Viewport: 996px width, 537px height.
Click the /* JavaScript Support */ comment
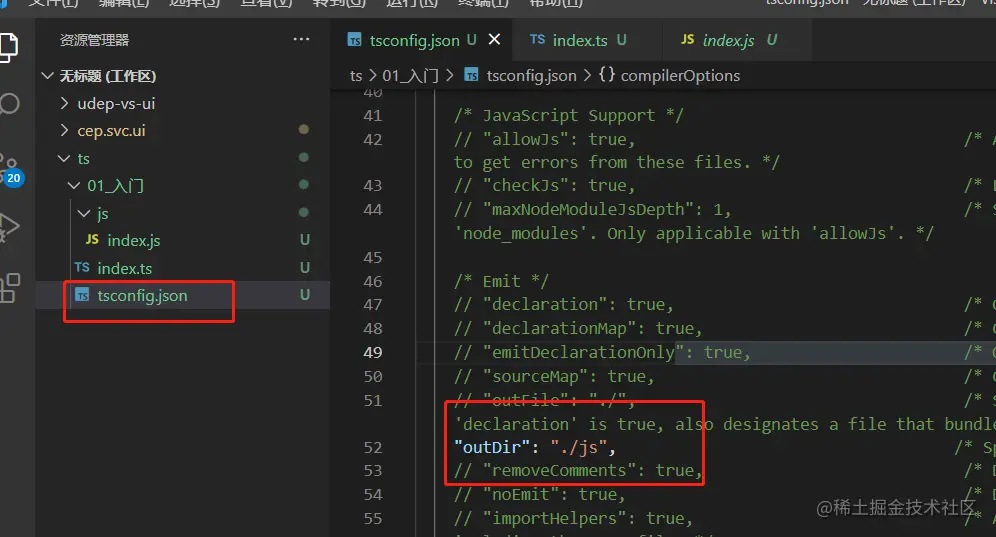coord(569,116)
